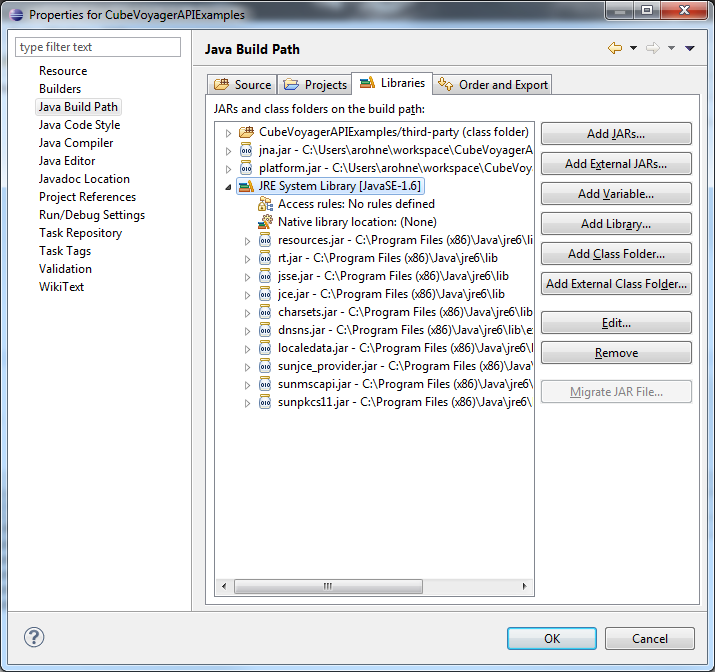
Task: Expand the third-party class folder node
Action: tap(228, 133)
